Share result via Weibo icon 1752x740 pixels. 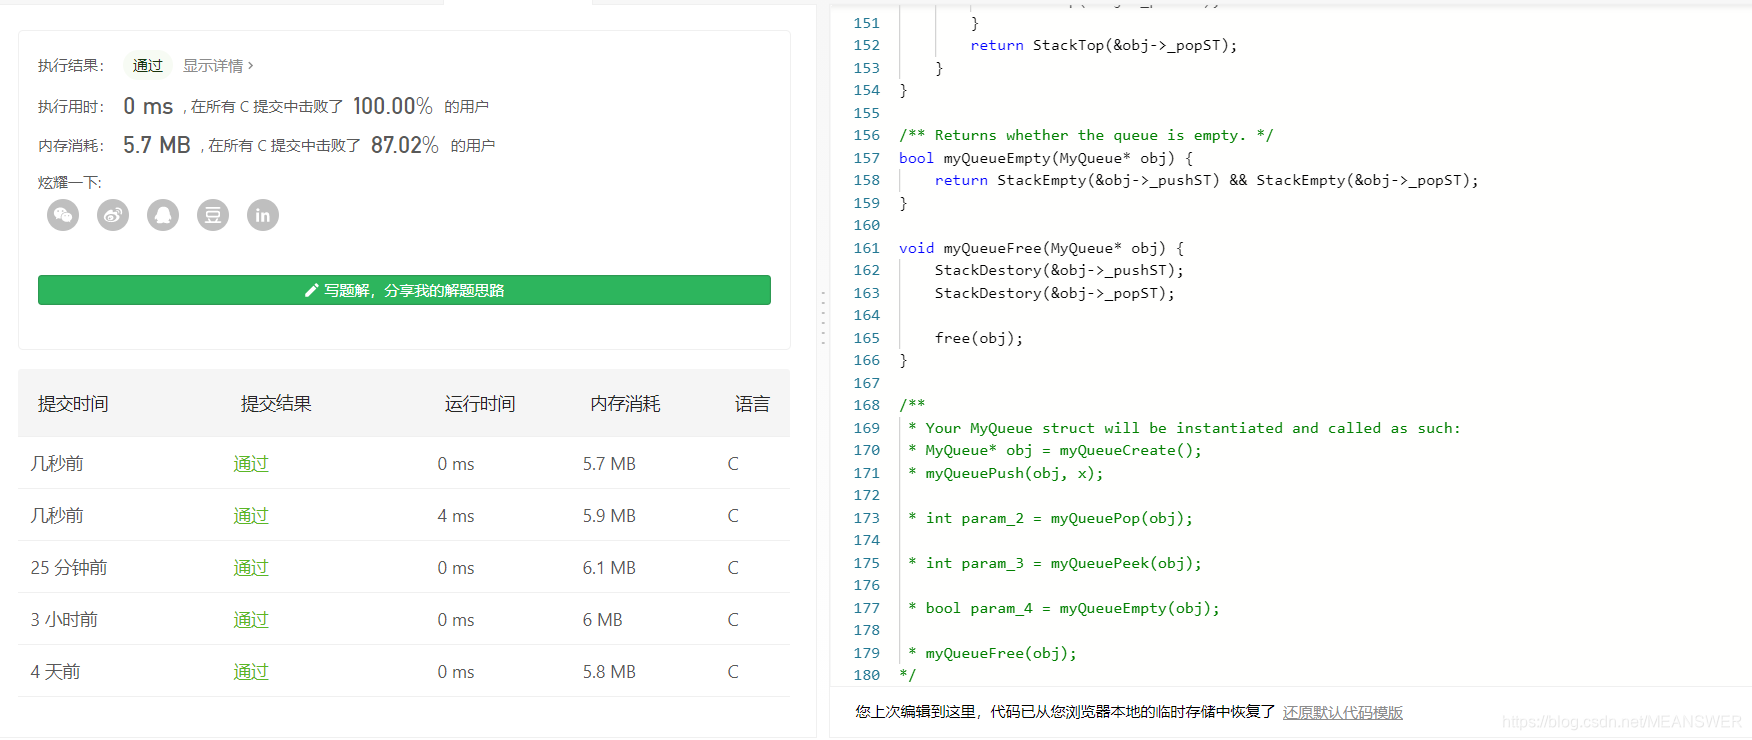(113, 215)
